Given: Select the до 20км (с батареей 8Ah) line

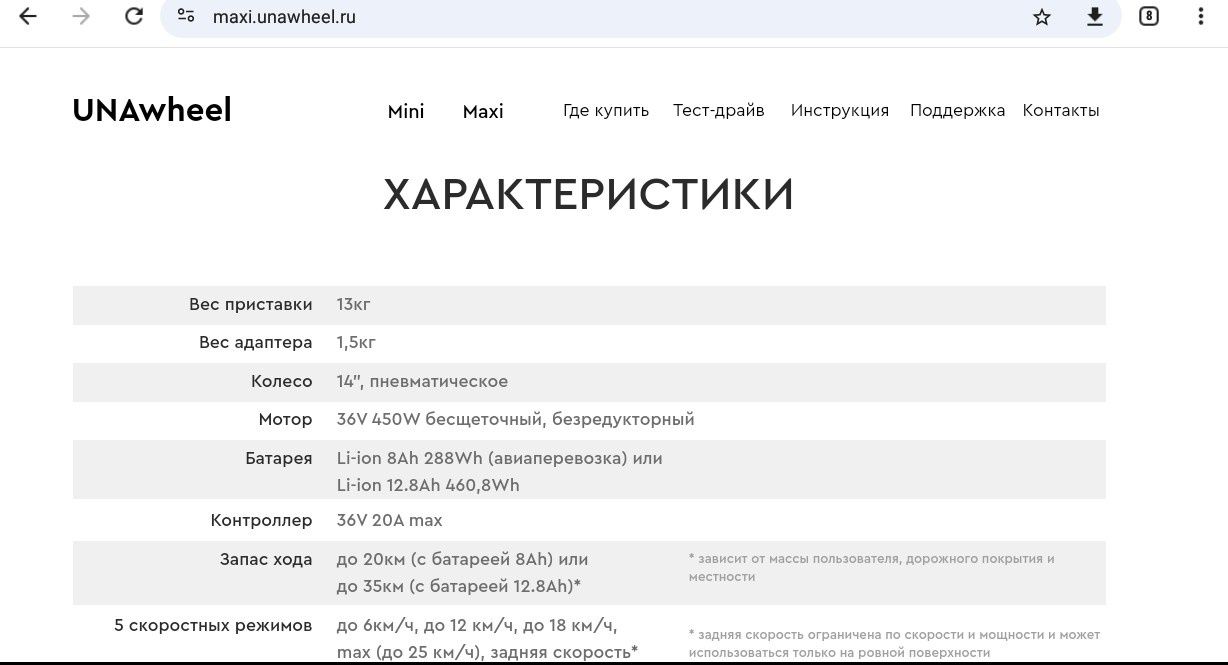Looking at the screenshot, I should [462, 560].
